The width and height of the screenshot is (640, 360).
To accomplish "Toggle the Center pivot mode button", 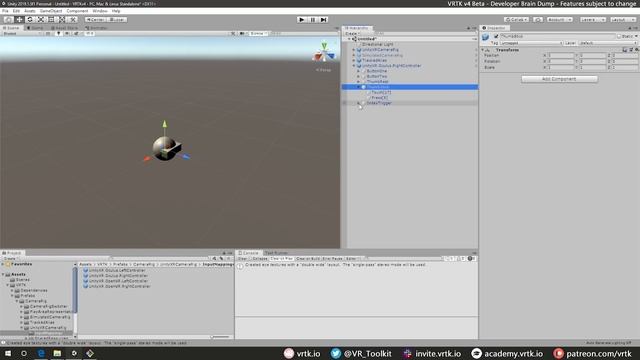I will pyautogui.click(x=96, y=20).
